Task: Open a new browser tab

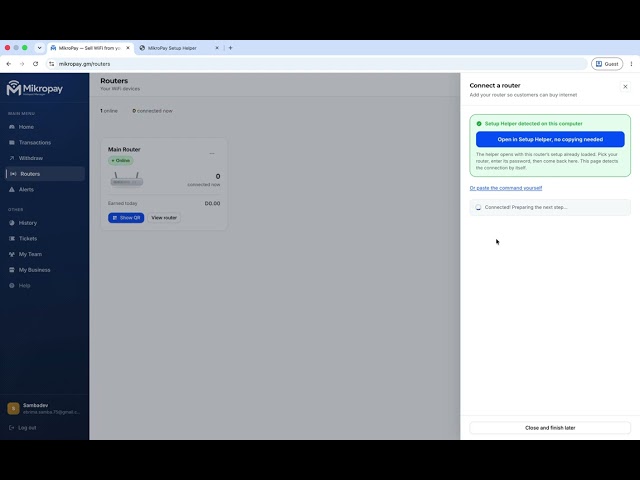Action: pyautogui.click(x=231, y=48)
